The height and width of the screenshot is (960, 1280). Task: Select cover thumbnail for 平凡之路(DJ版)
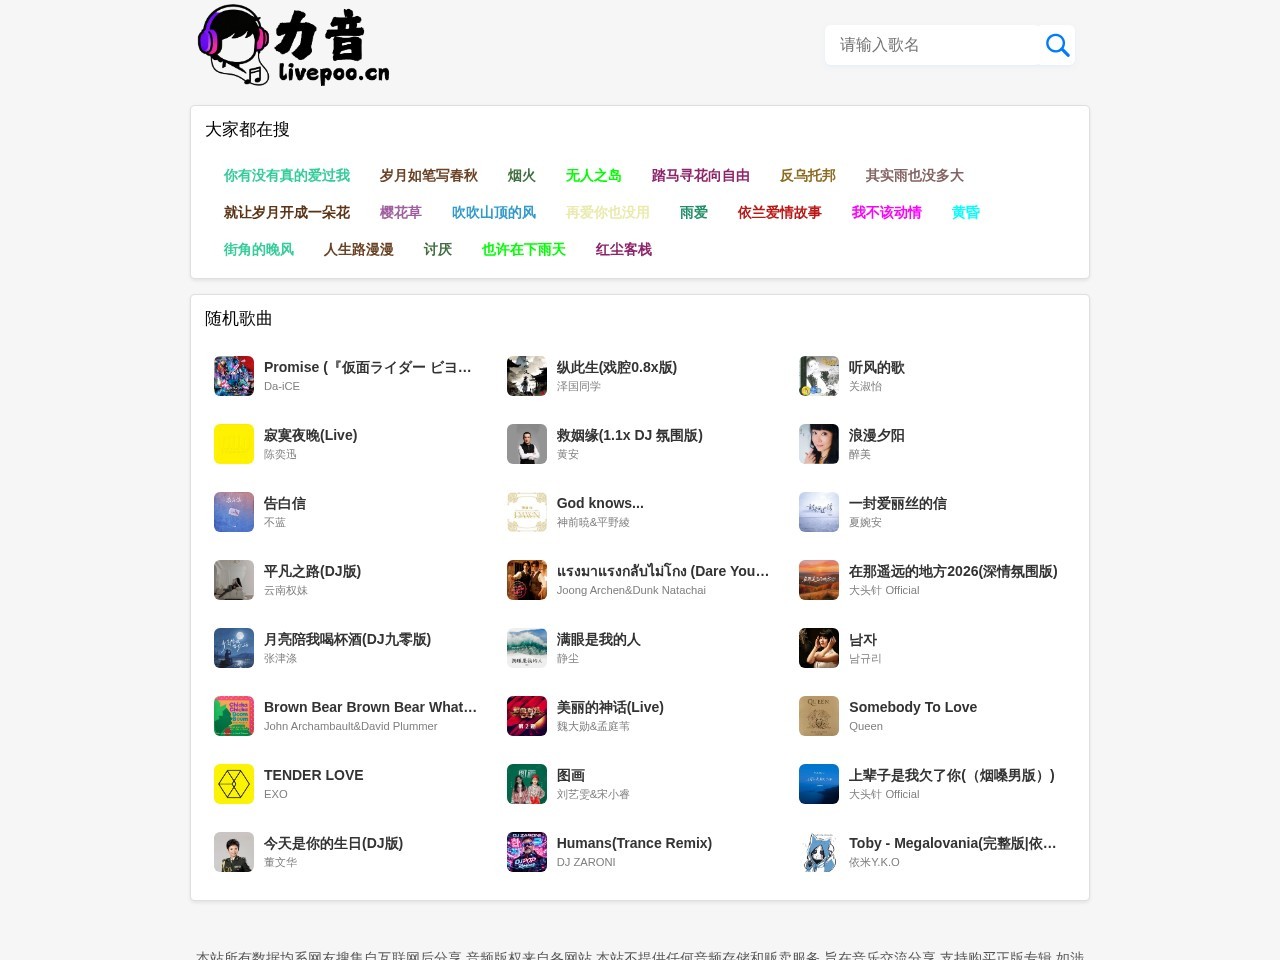tap(234, 580)
